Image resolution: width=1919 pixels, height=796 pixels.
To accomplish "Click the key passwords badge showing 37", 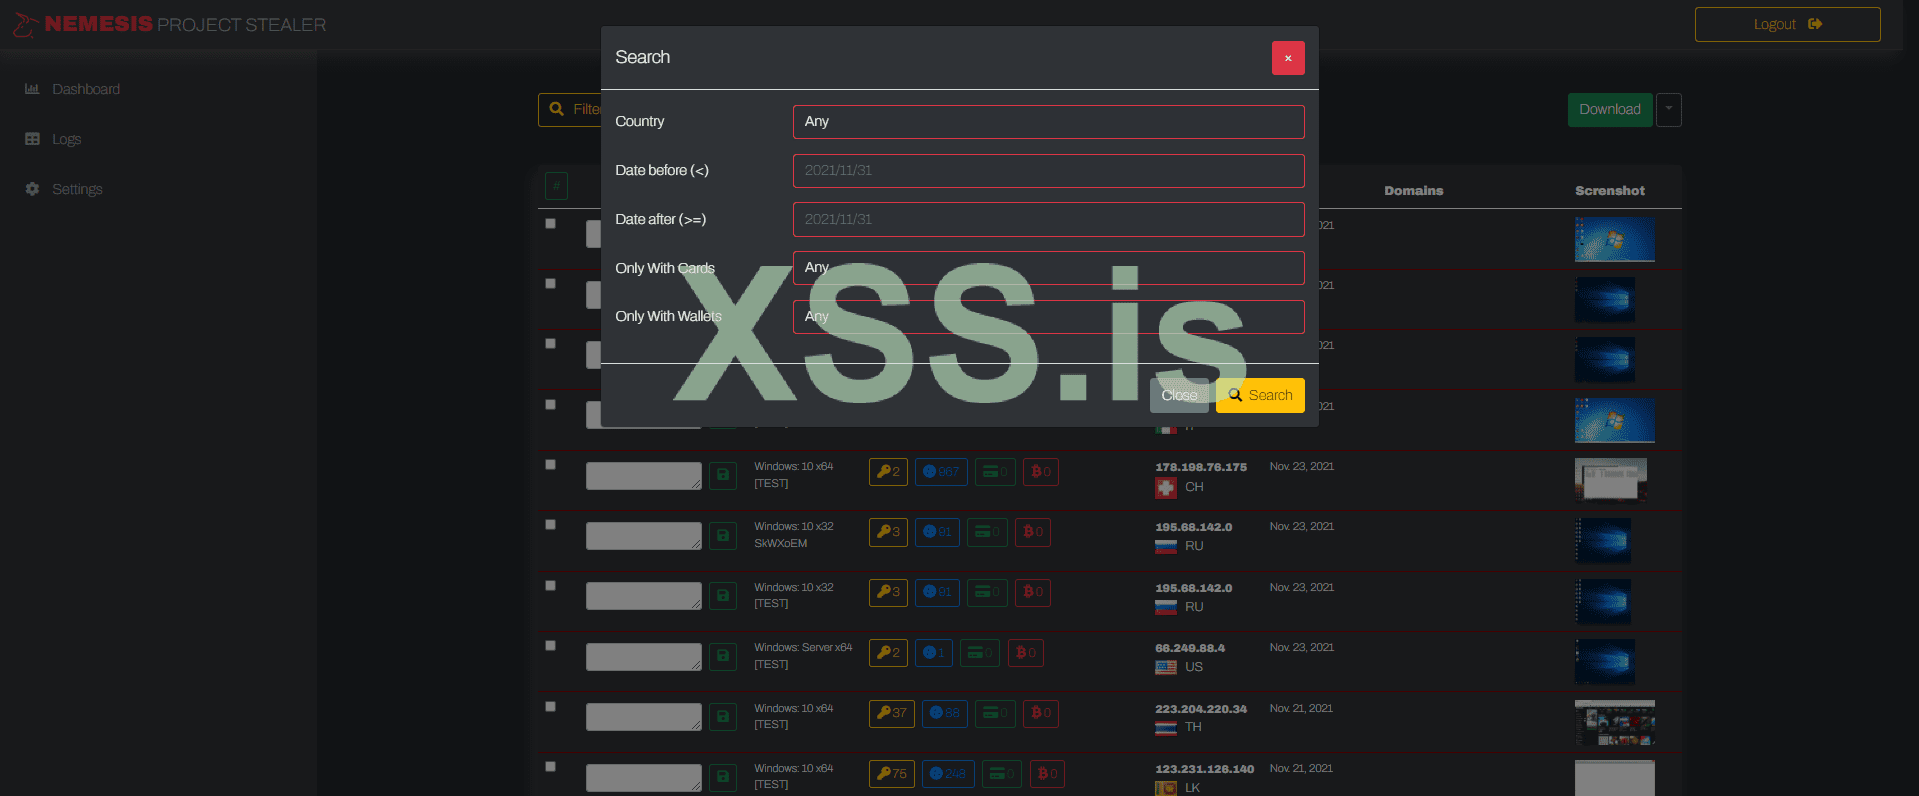I will pos(892,713).
